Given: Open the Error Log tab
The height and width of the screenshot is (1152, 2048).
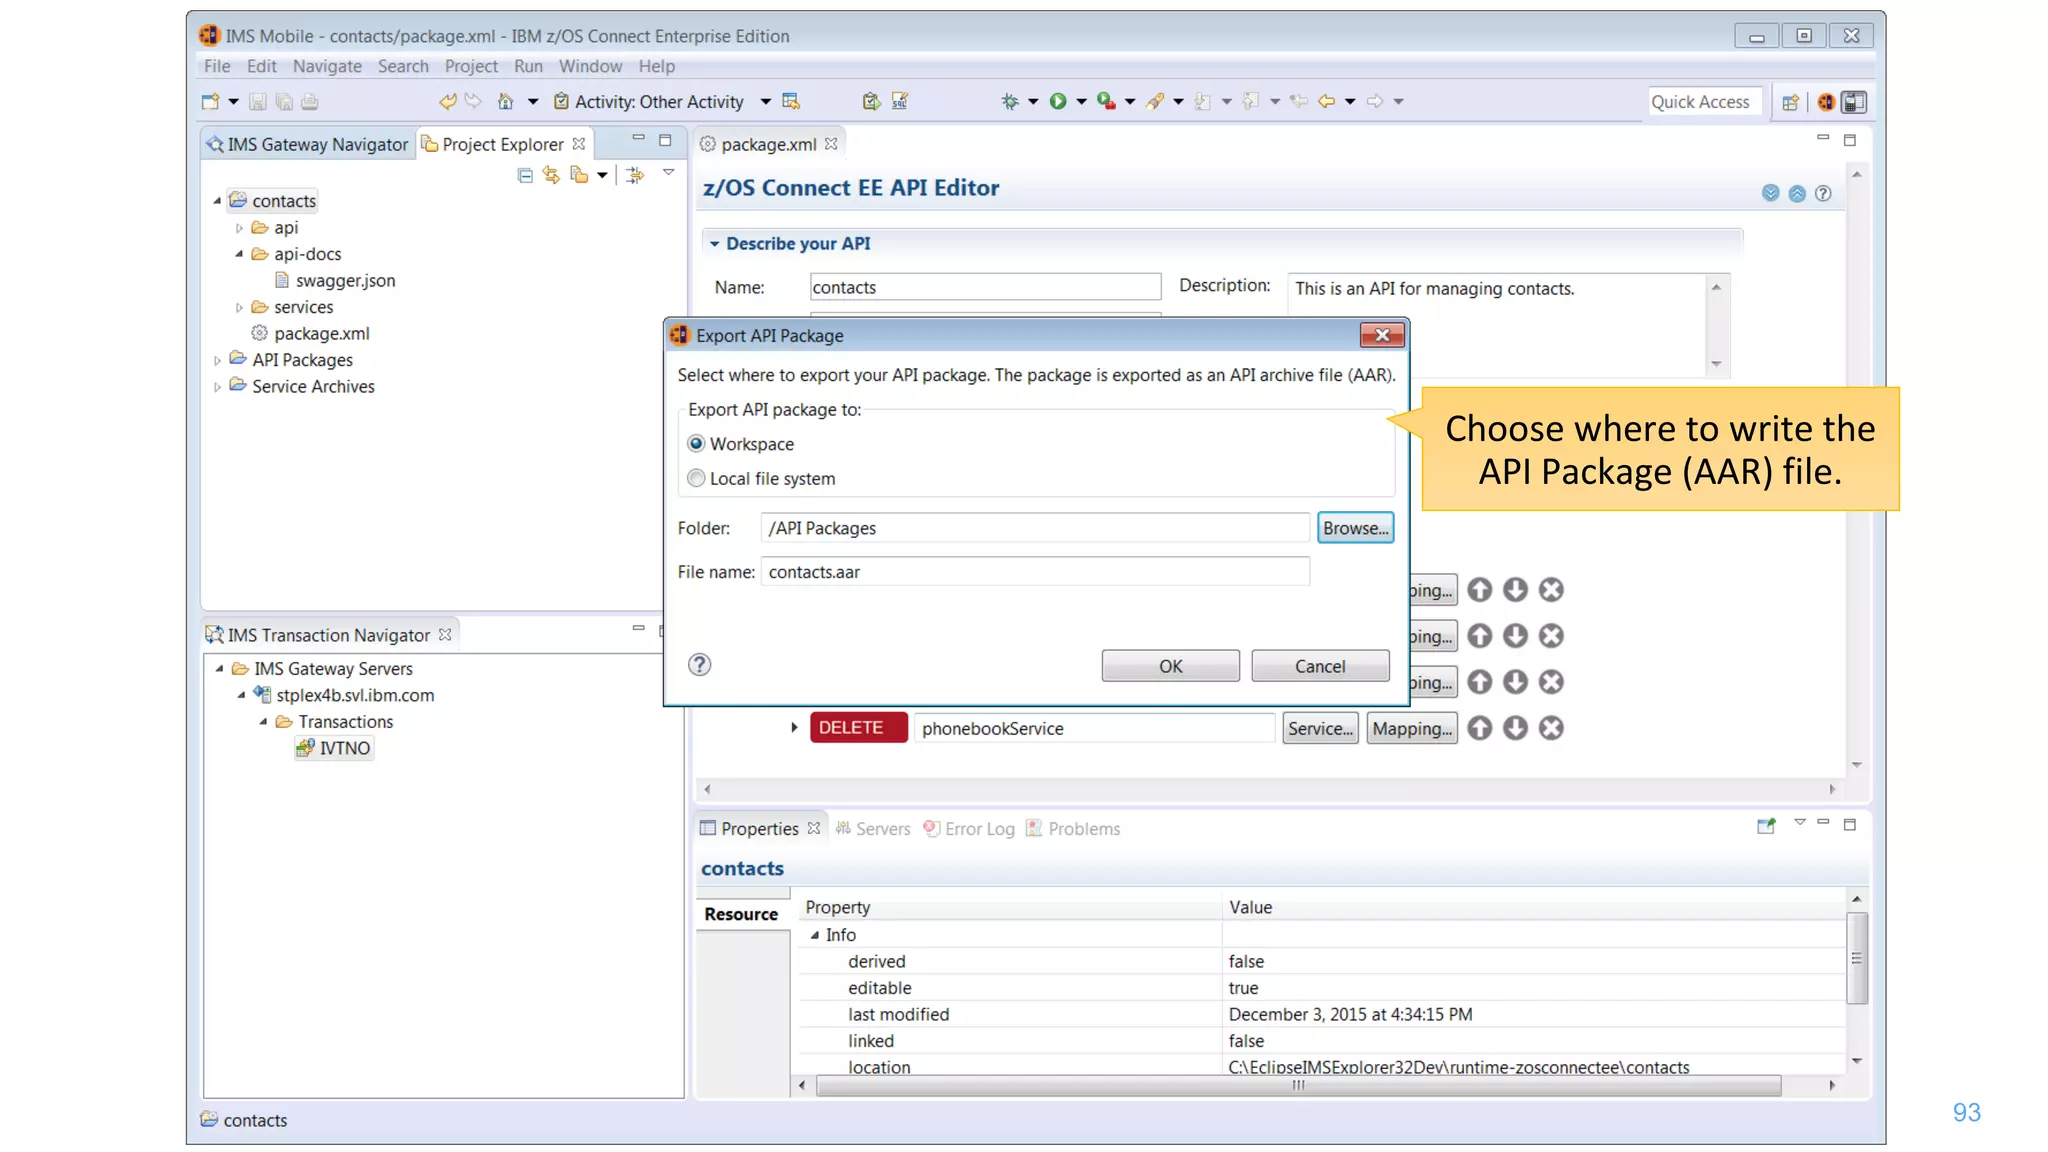Looking at the screenshot, I should pos(969,829).
